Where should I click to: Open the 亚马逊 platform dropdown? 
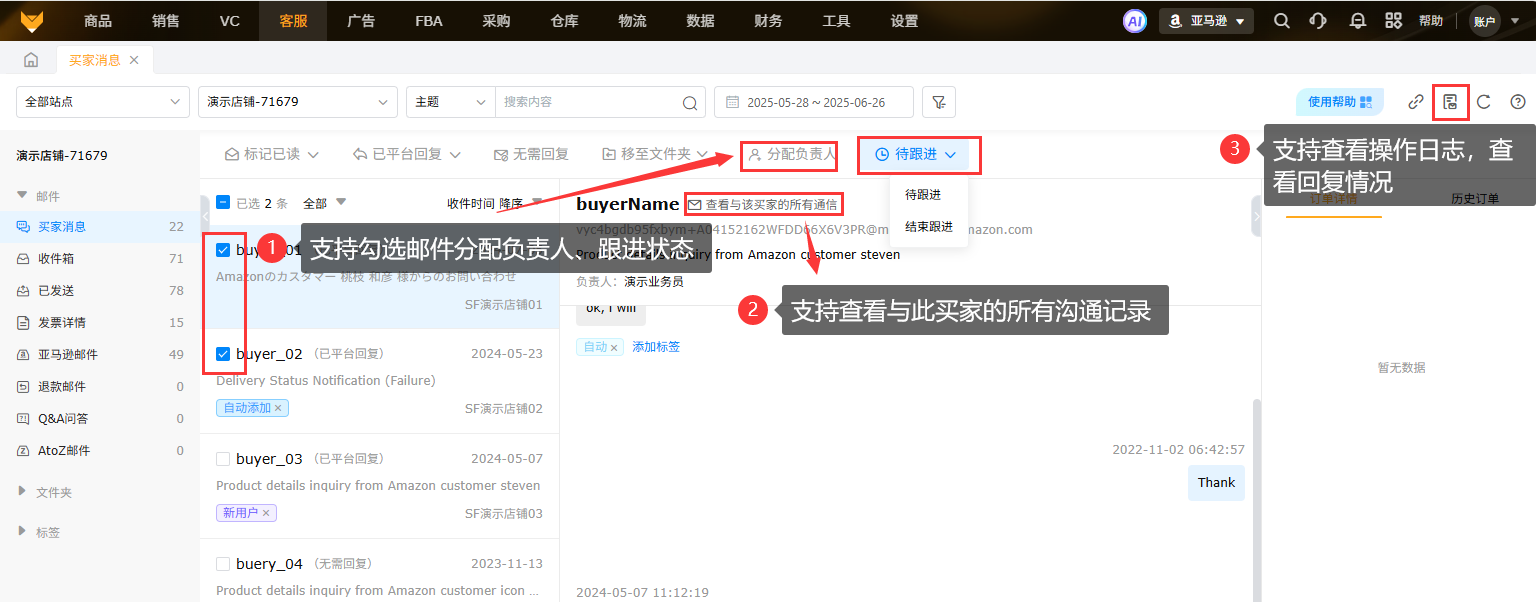(x=1206, y=21)
